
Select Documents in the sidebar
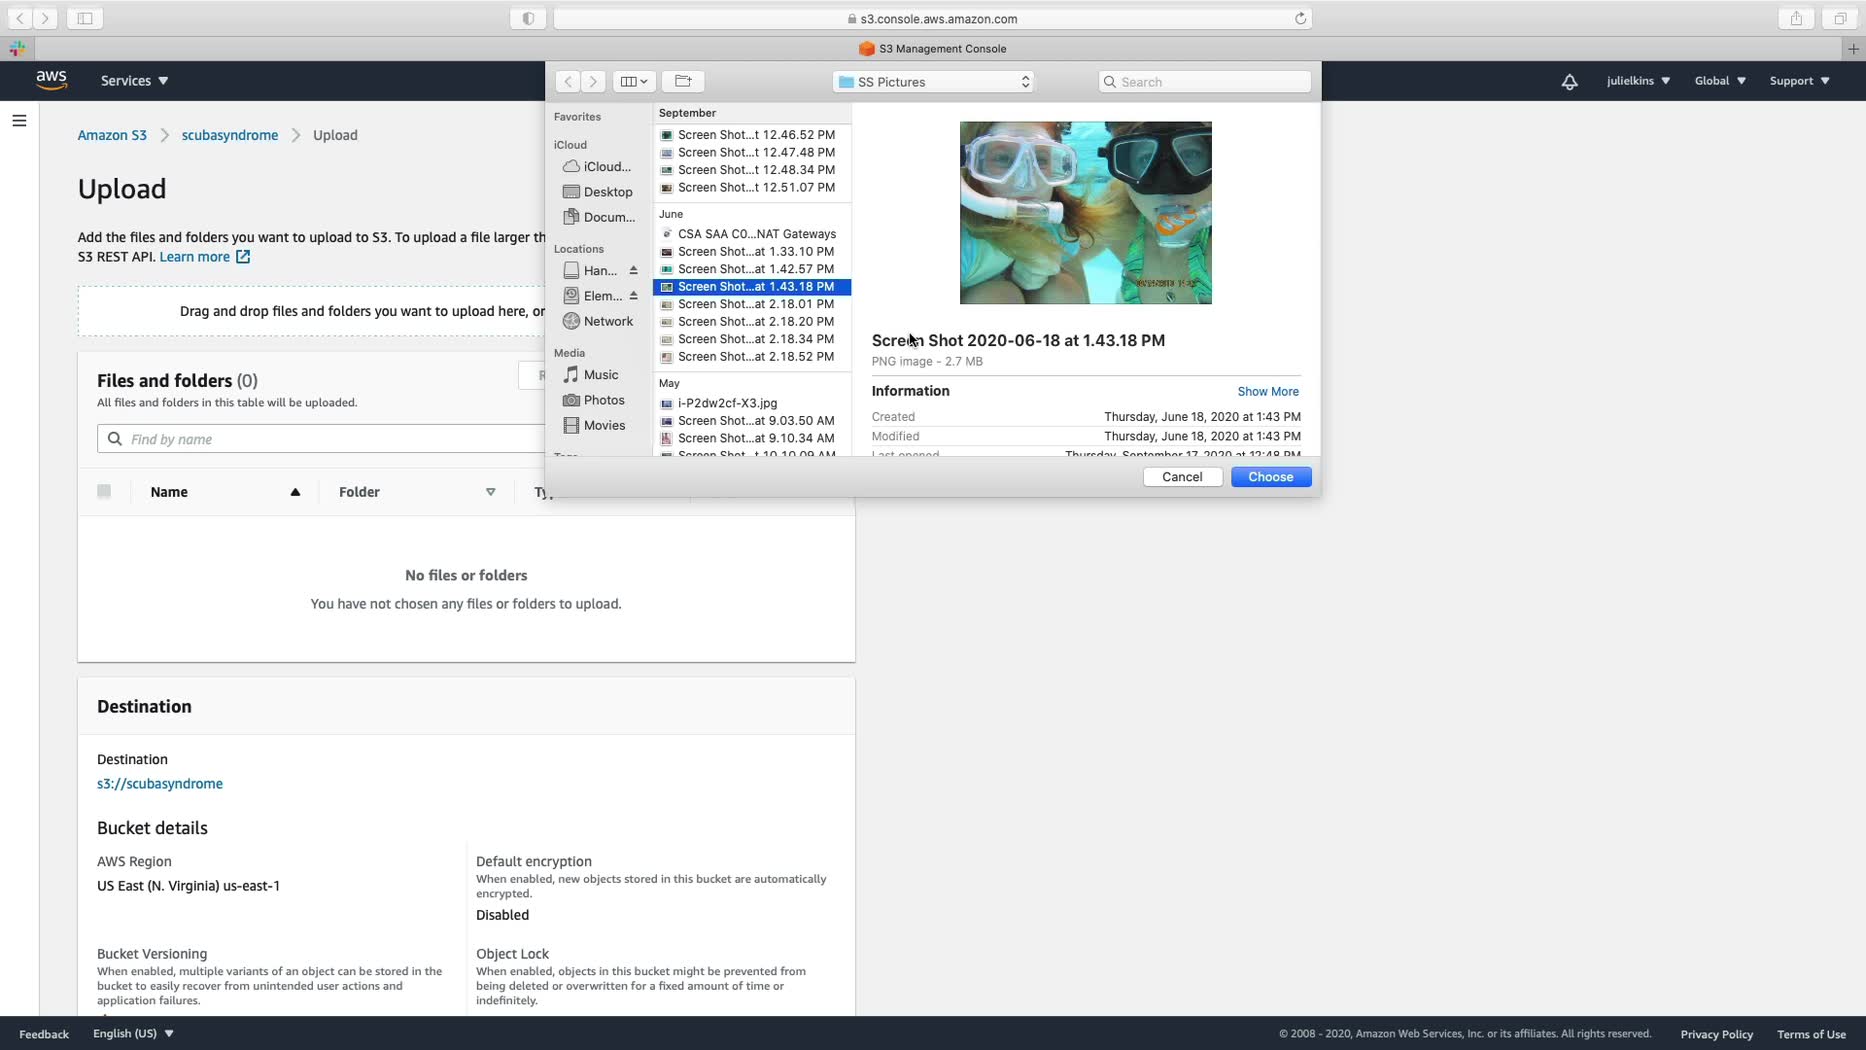tap(599, 217)
